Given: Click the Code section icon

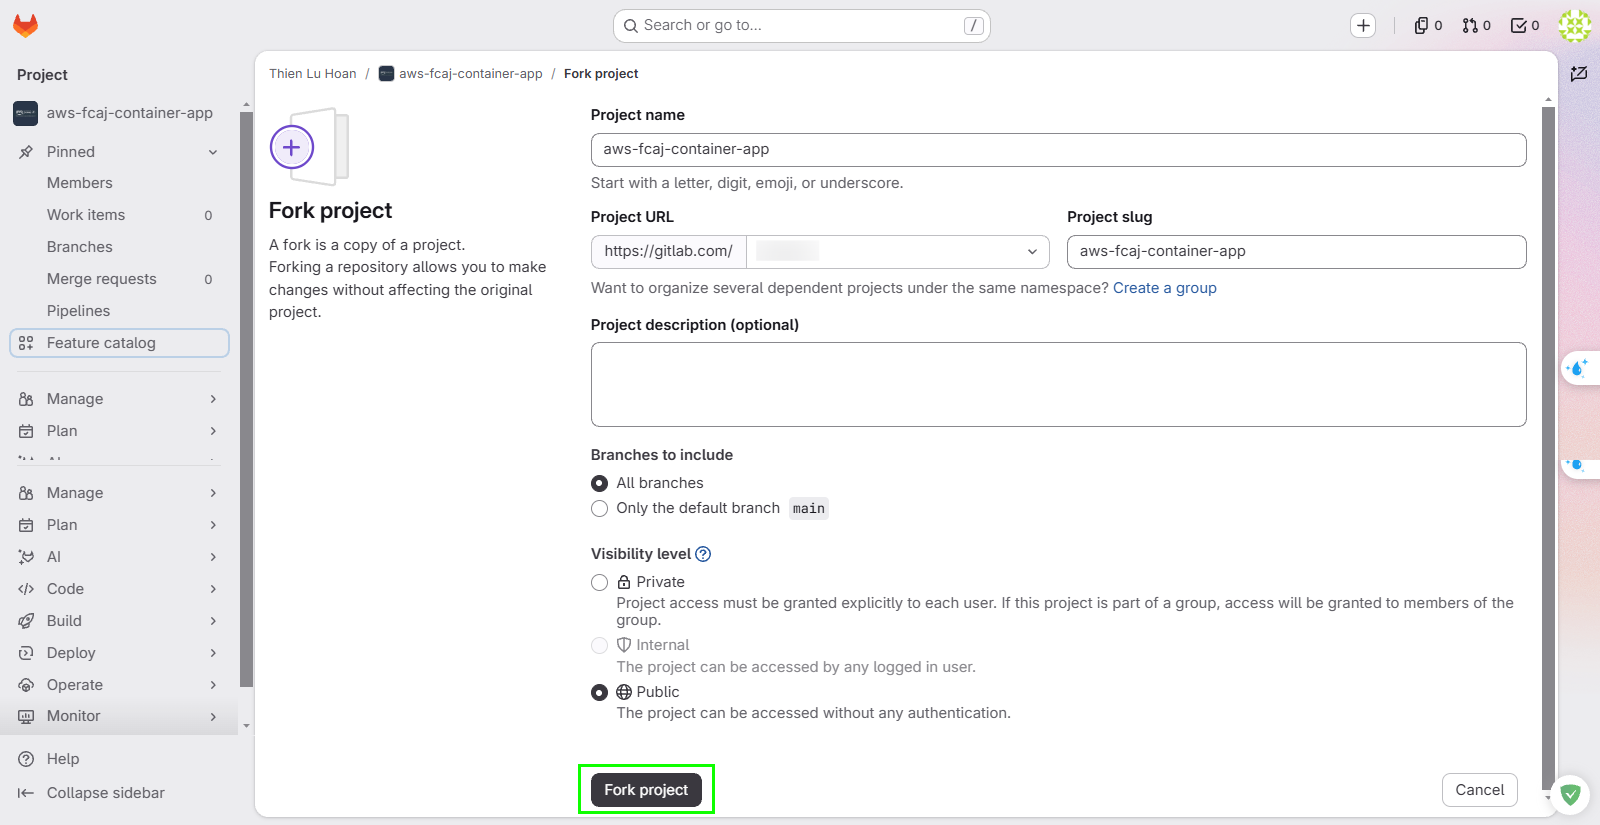Looking at the screenshot, I should pos(26,589).
